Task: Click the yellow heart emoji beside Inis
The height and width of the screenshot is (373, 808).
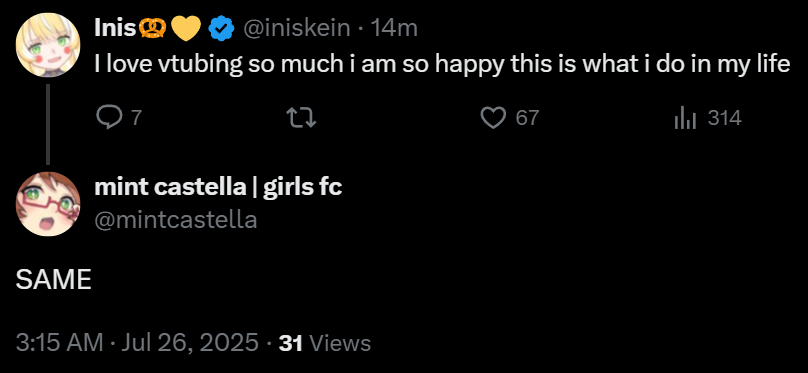Action: [x=185, y=29]
